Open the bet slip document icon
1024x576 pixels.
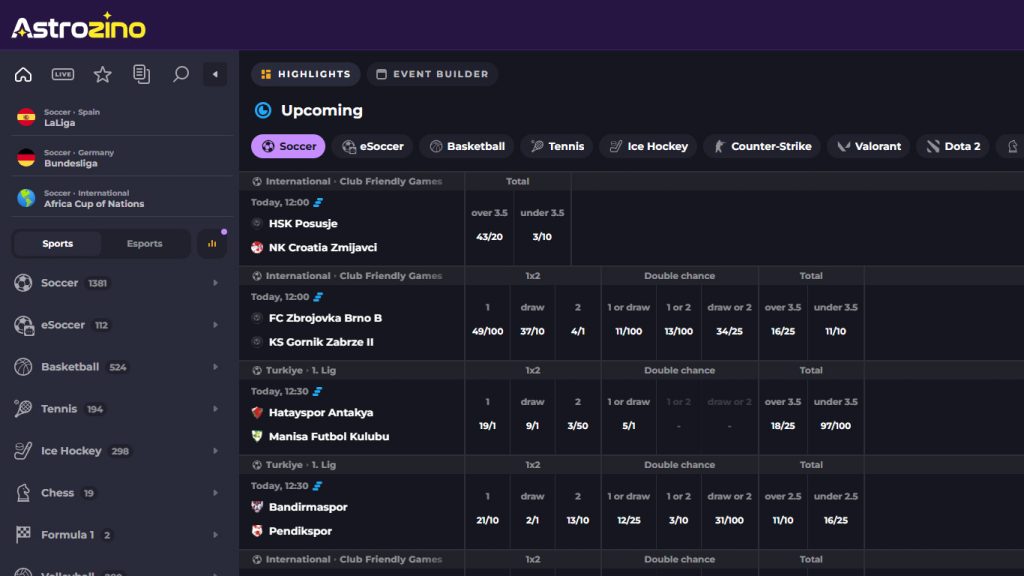click(x=141, y=74)
